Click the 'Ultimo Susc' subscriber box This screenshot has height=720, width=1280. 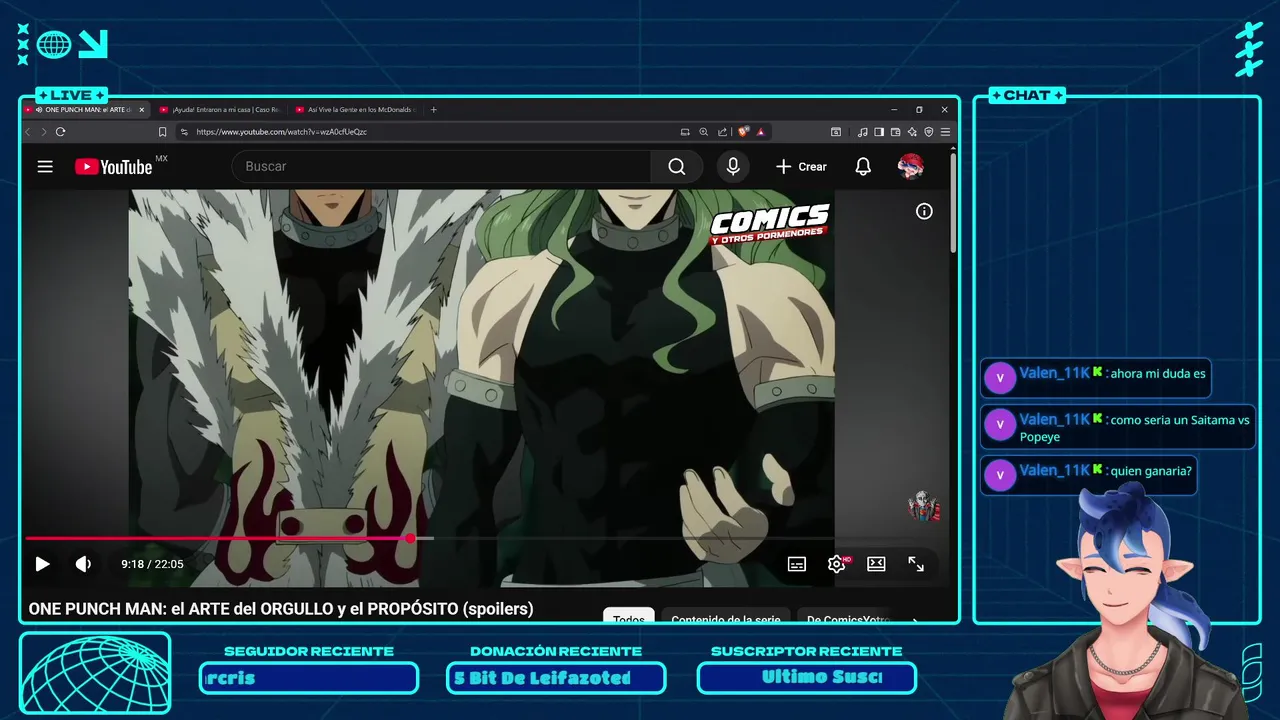(x=806, y=678)
